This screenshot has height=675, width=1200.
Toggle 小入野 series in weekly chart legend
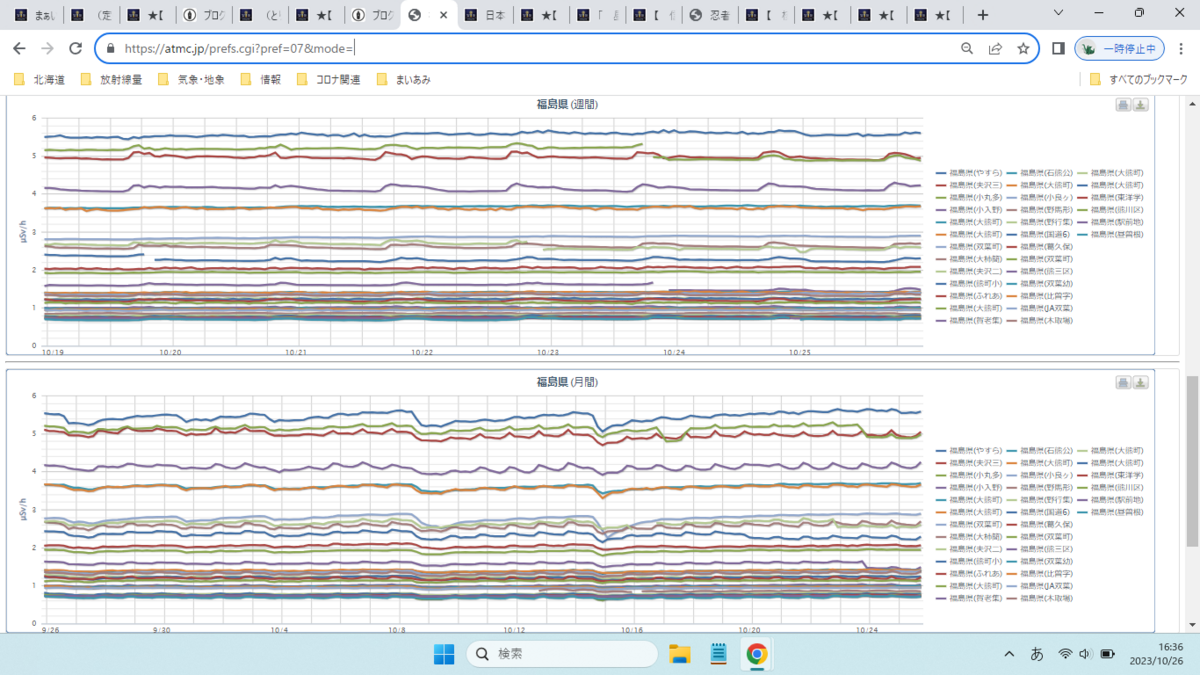coord(970,210)
